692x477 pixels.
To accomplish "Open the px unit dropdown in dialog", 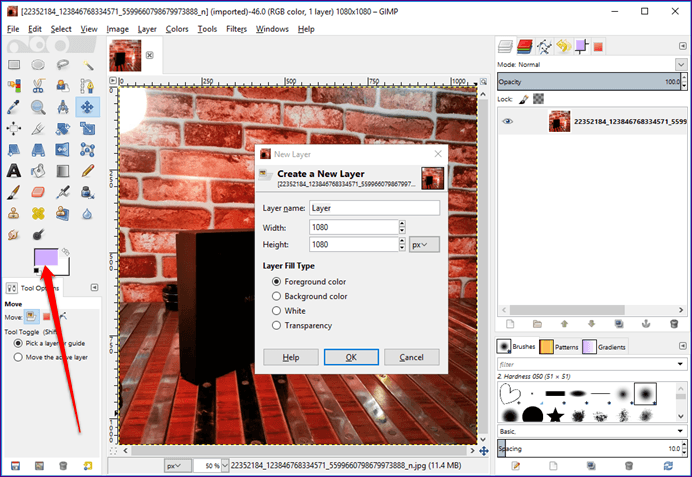I will pos(424,244).
